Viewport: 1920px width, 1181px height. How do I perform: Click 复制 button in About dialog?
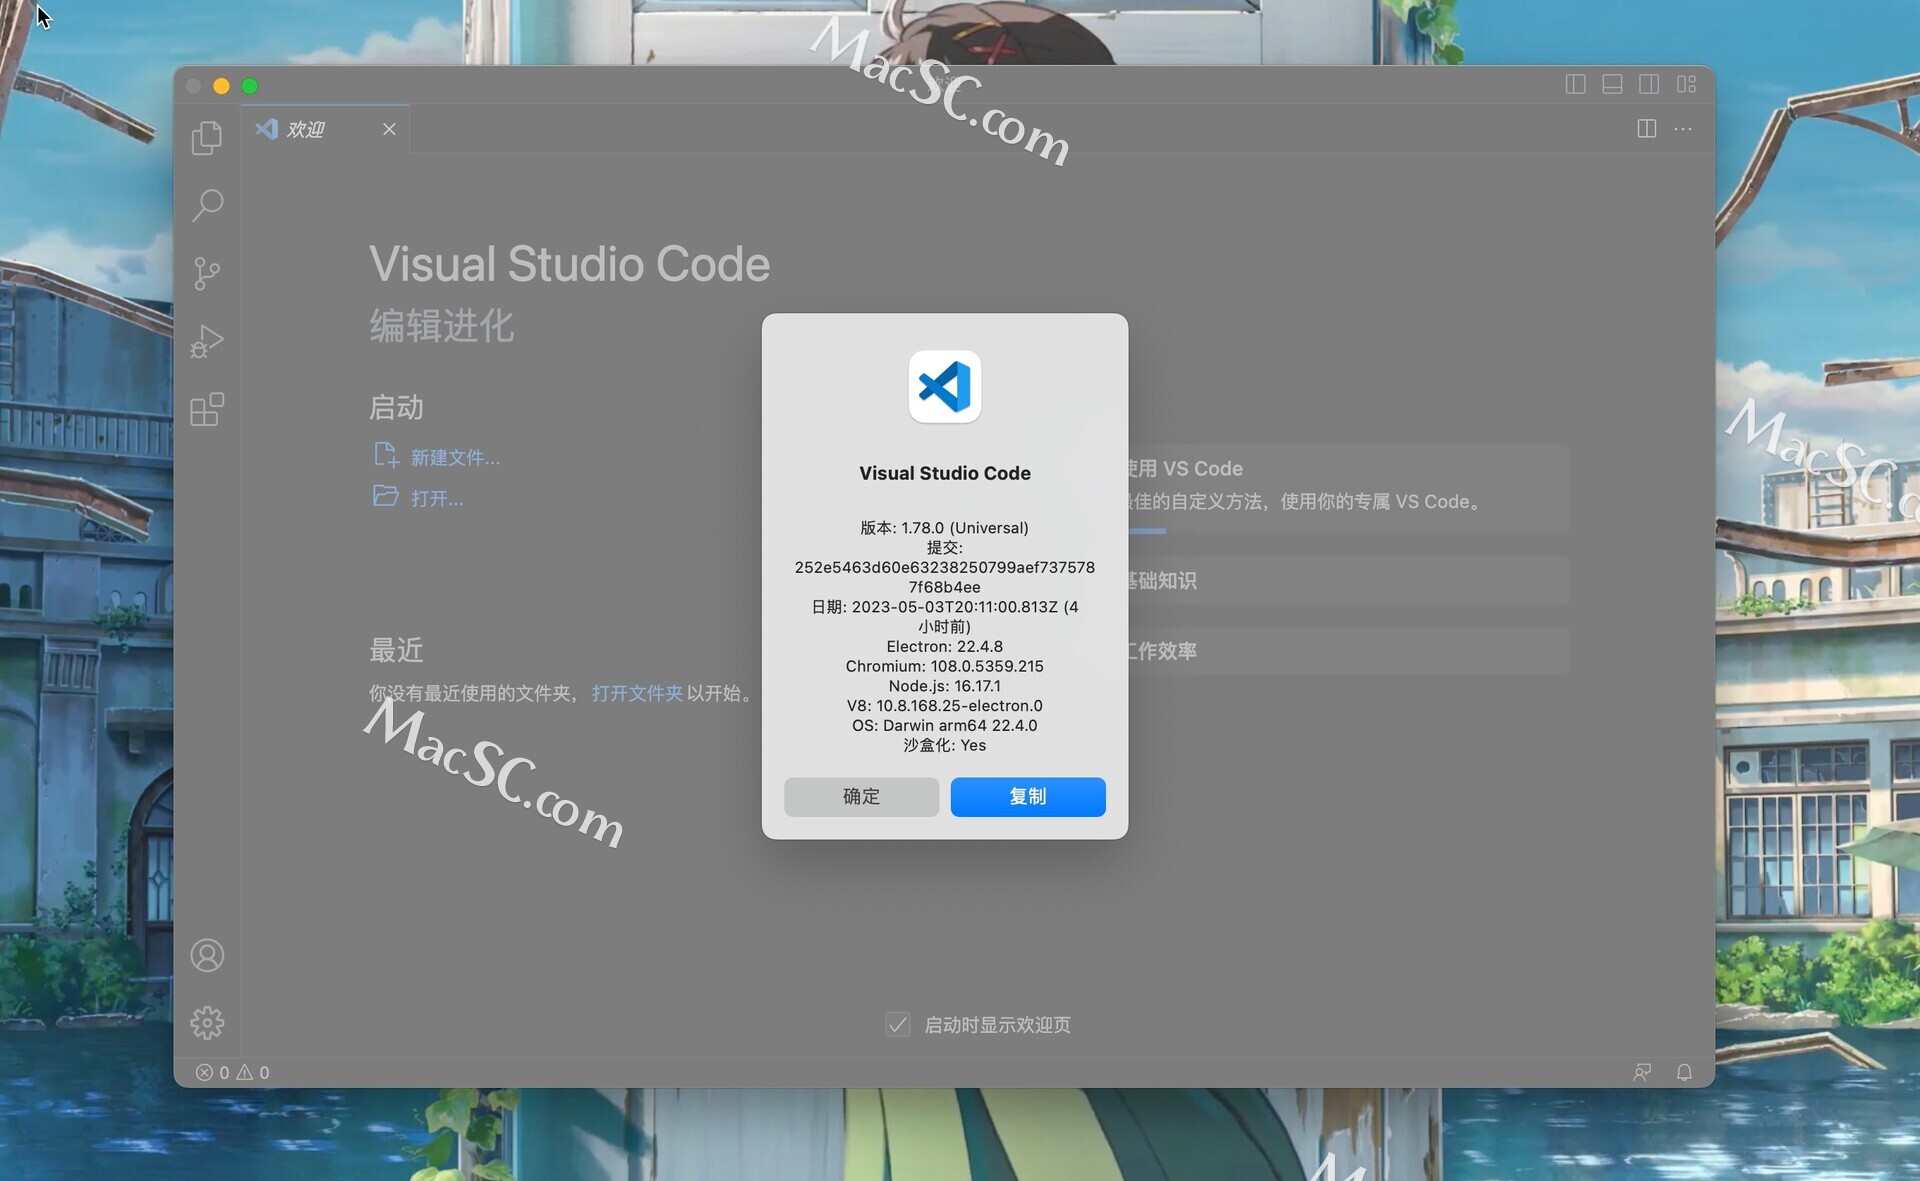click(x=1028, y=797)
